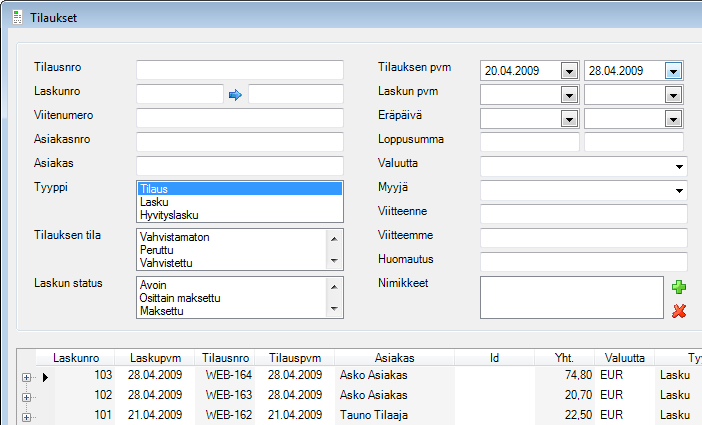Click the Viitenumero input field
The height and width of the screenshot is (425, 702).
(x=240, y=118)
